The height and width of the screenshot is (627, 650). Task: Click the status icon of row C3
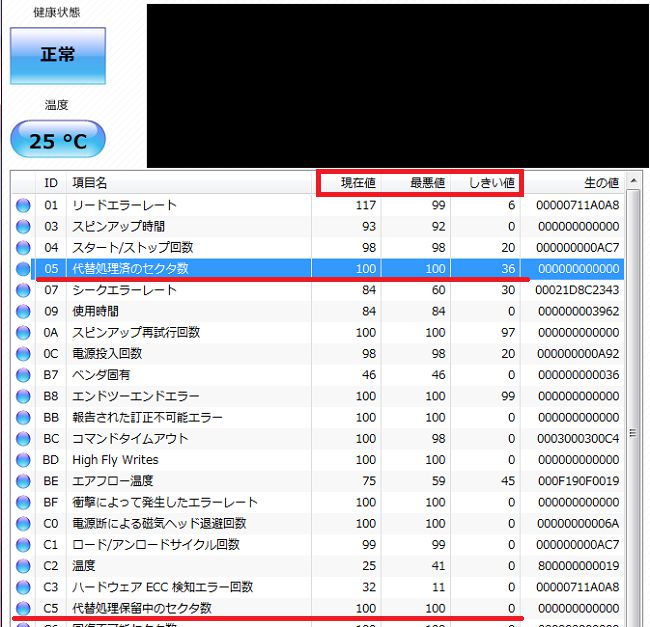[23, 587]
